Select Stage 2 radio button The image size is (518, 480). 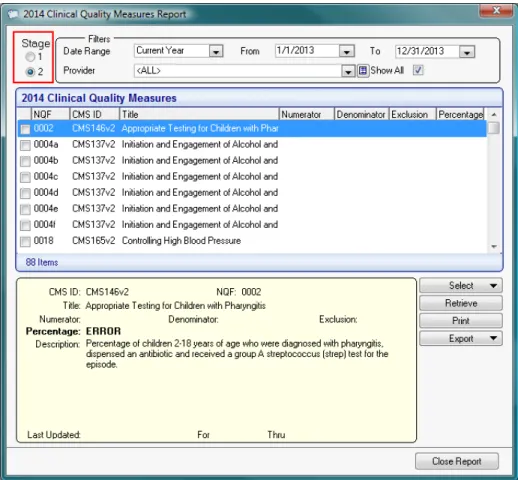coord(30,72)
